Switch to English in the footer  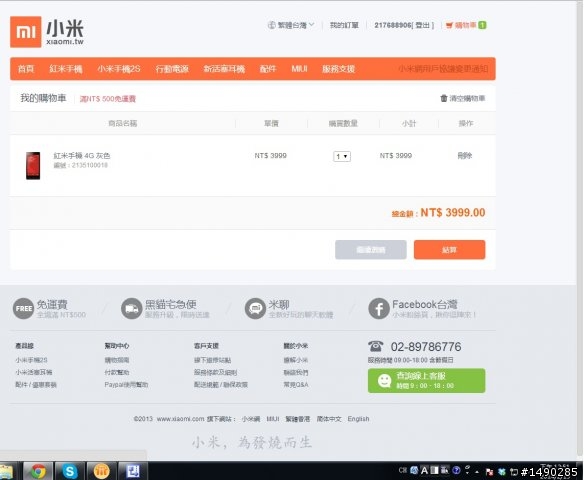tap(358, 419)
